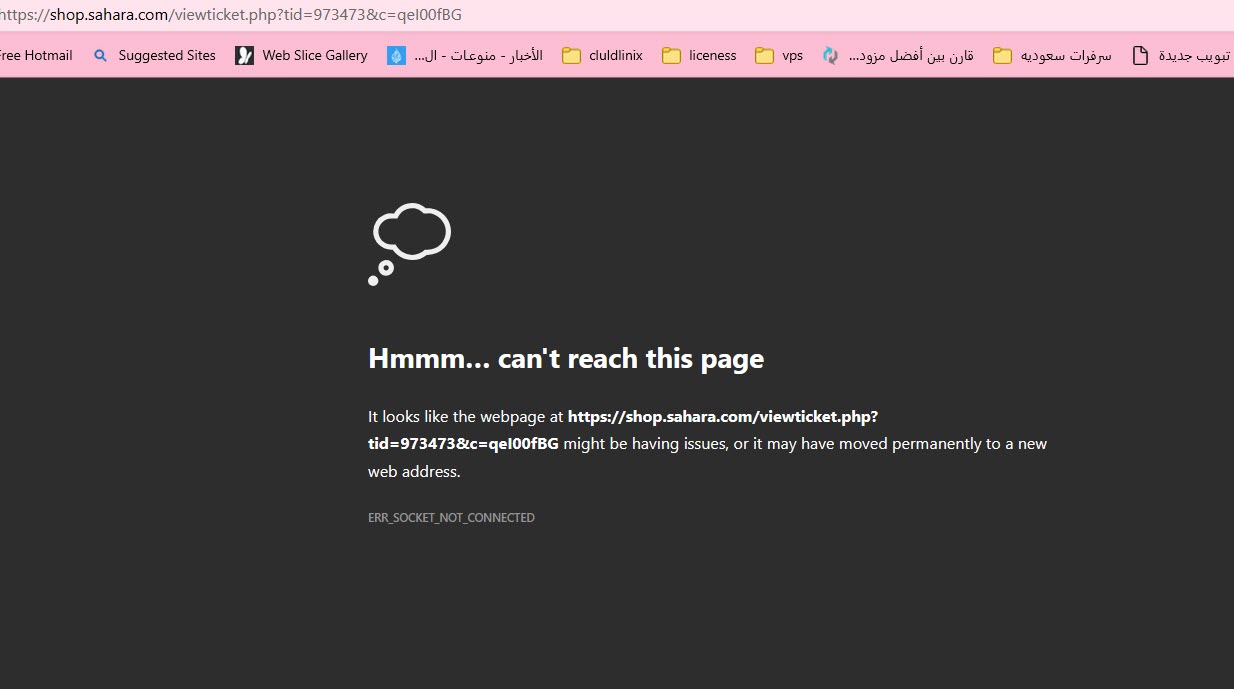The width and height of the screenshot is (1234, 689).
Task: Open the Web Slice Gallery bookmark label
Action: pos(315,56)
